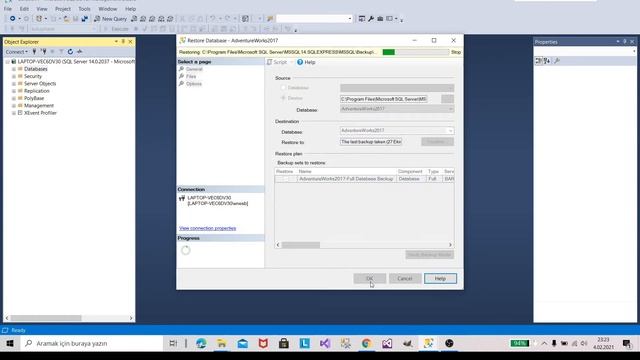Select the Device source radio button
640x360 pixels.
click(x=283, y=98)
